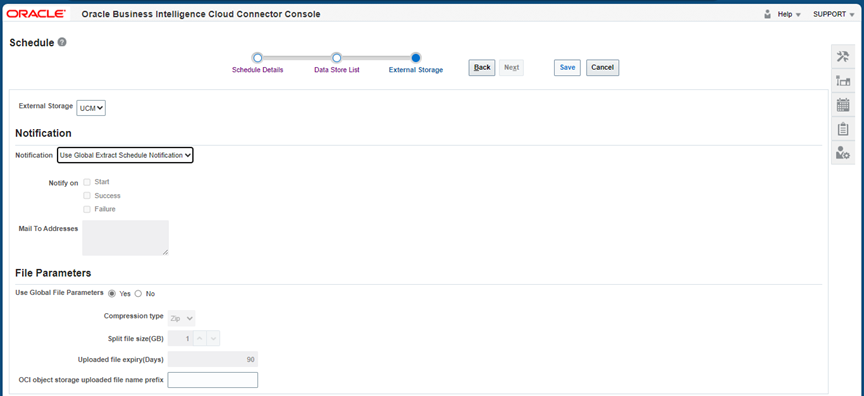Open the data store configuration panel icon
The image size is (864, 396).
pos(843,81)
